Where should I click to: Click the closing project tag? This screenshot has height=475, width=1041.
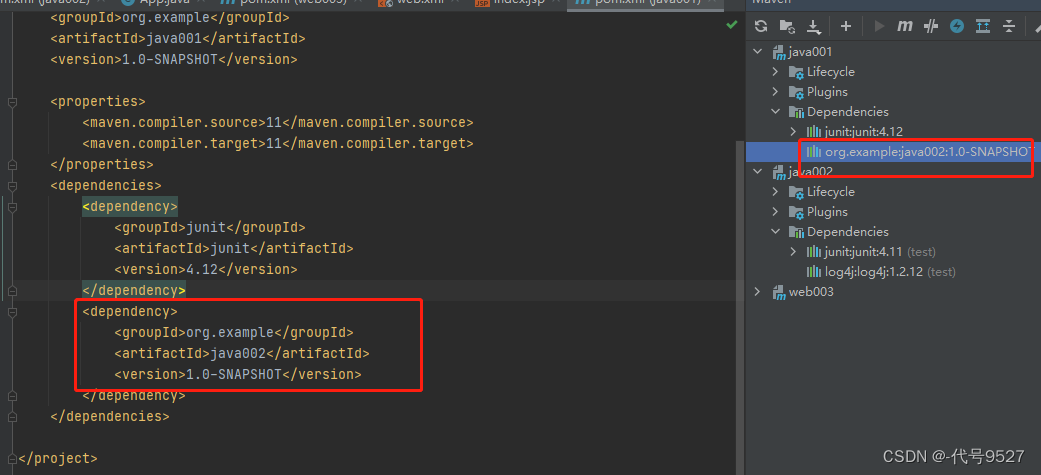[58, 458]
